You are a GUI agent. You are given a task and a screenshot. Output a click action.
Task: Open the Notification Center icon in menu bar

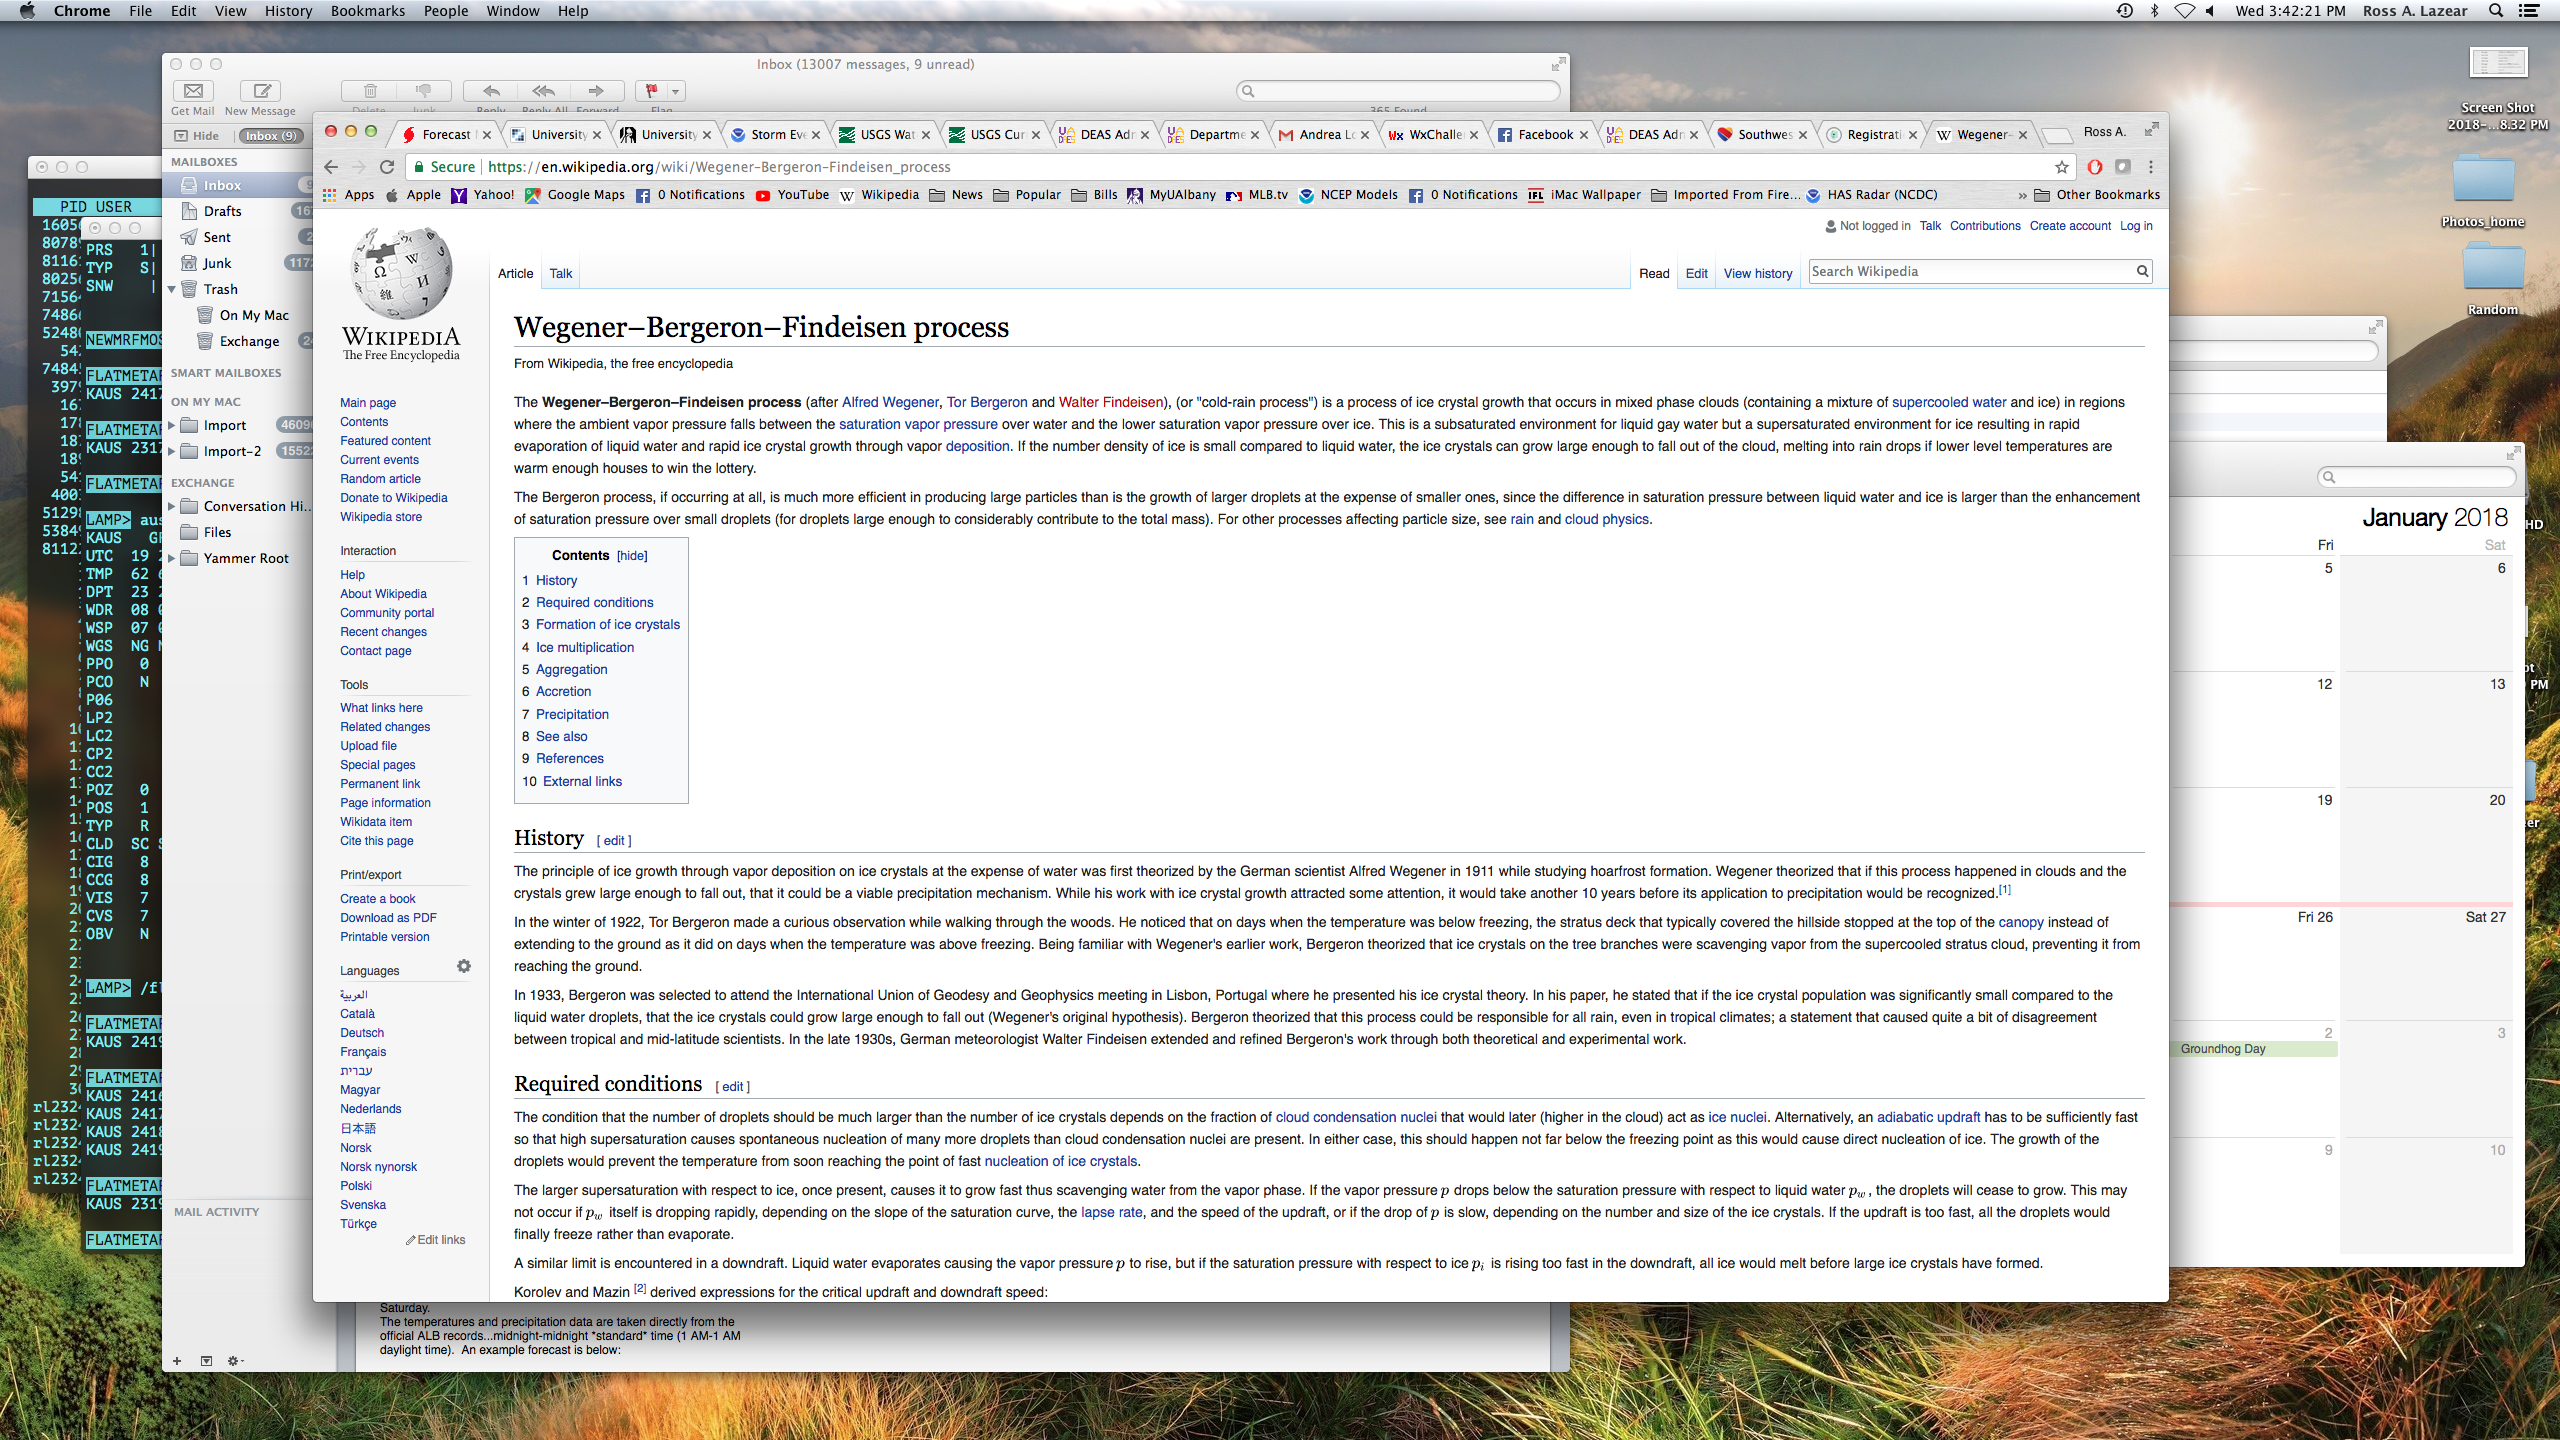(x=2529, y=11)
